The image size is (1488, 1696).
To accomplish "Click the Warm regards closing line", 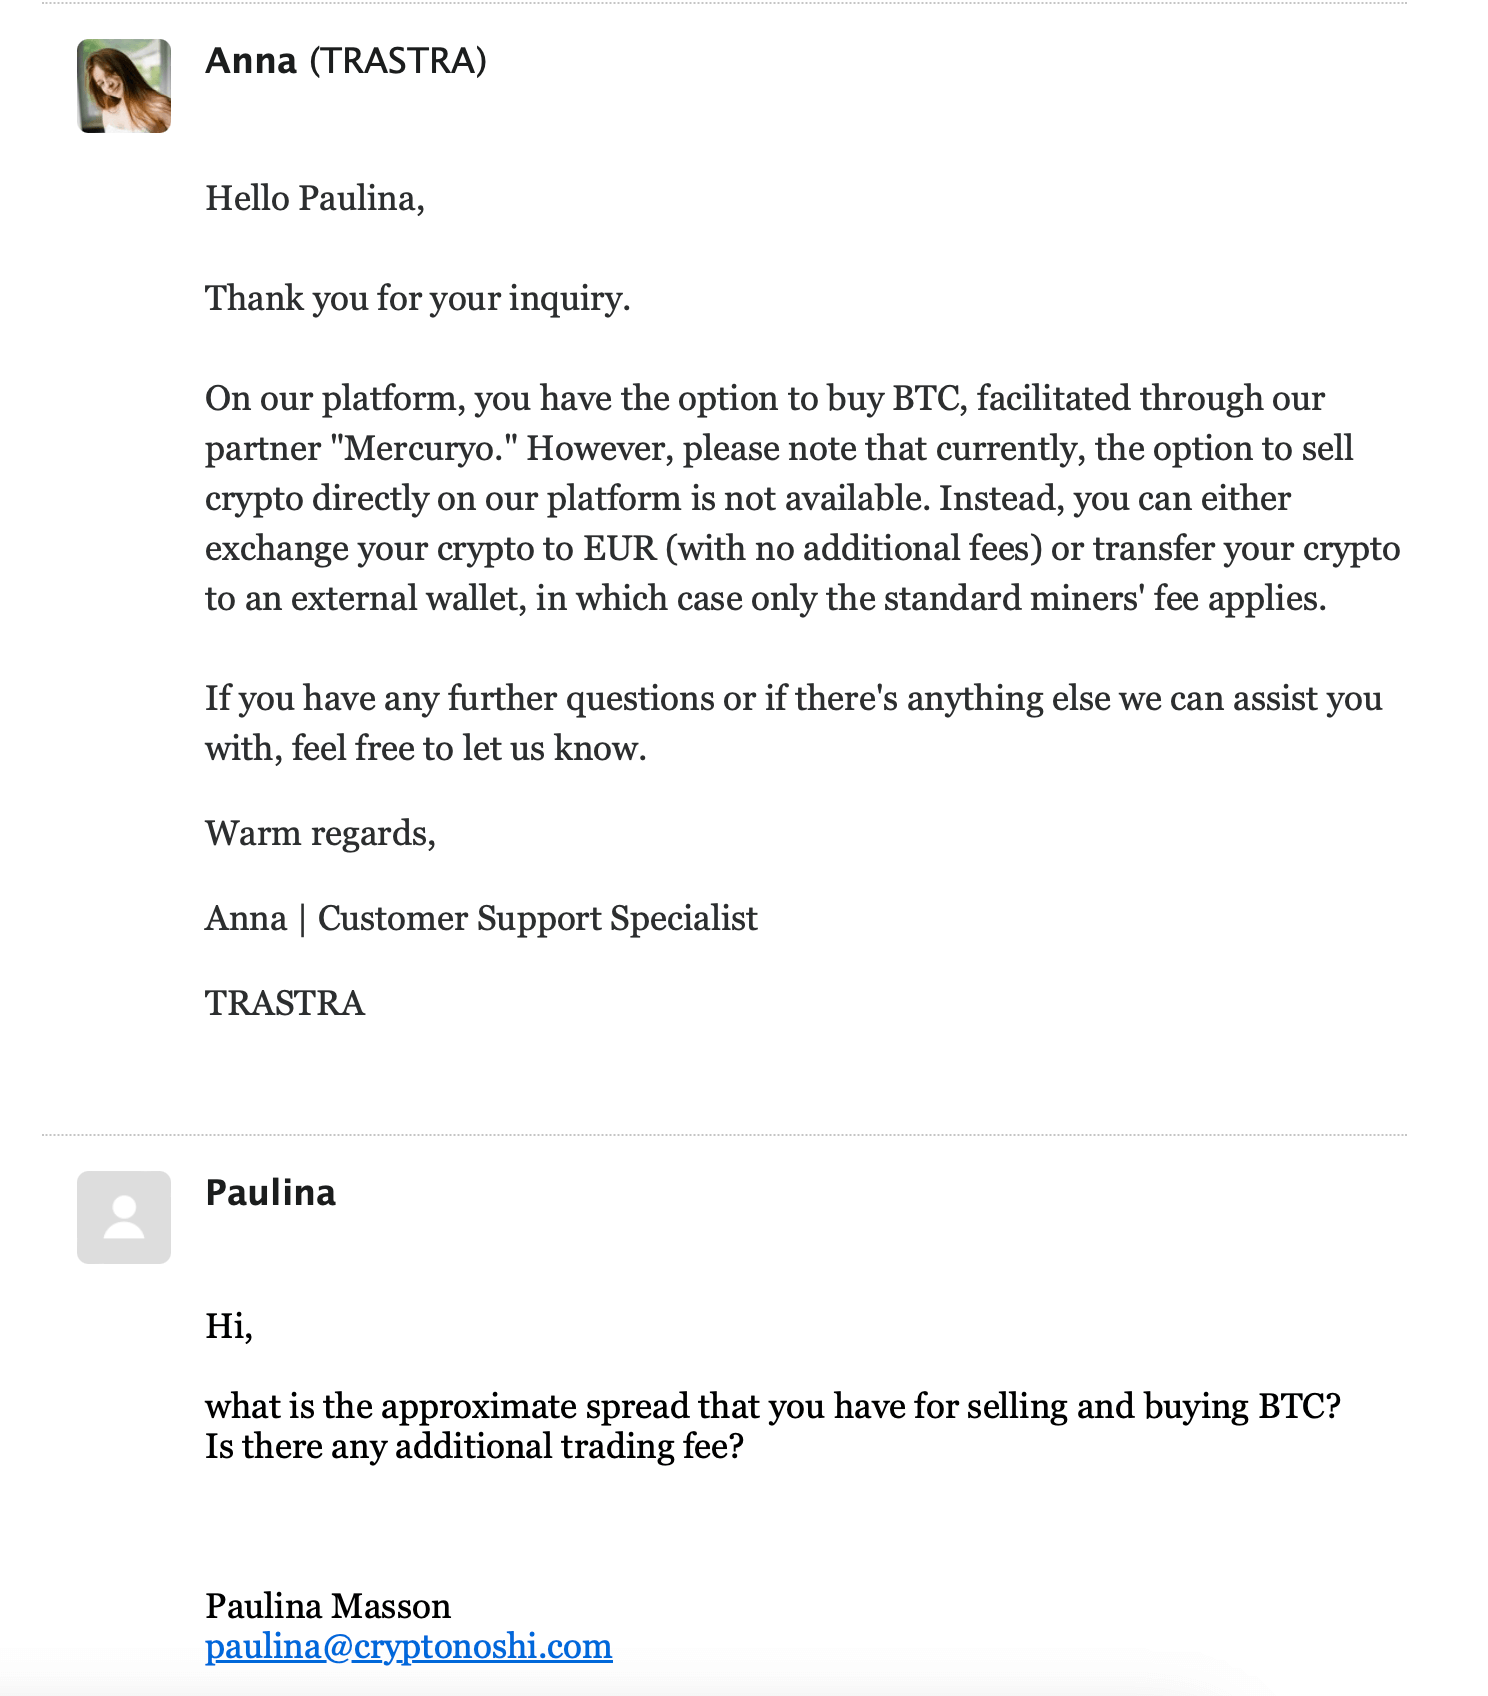I will [321, 834].
